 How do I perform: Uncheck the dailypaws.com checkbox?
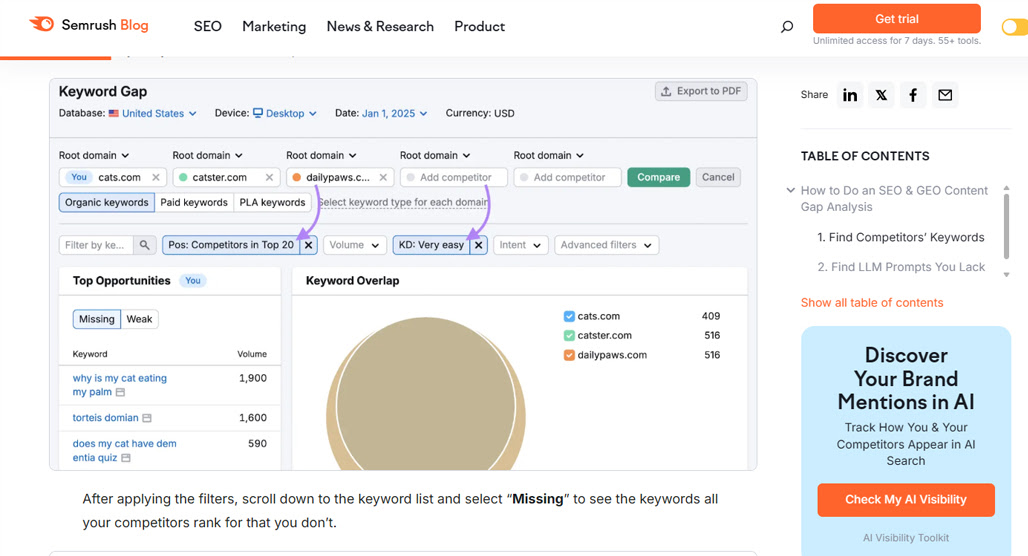(x=569, y=355)
